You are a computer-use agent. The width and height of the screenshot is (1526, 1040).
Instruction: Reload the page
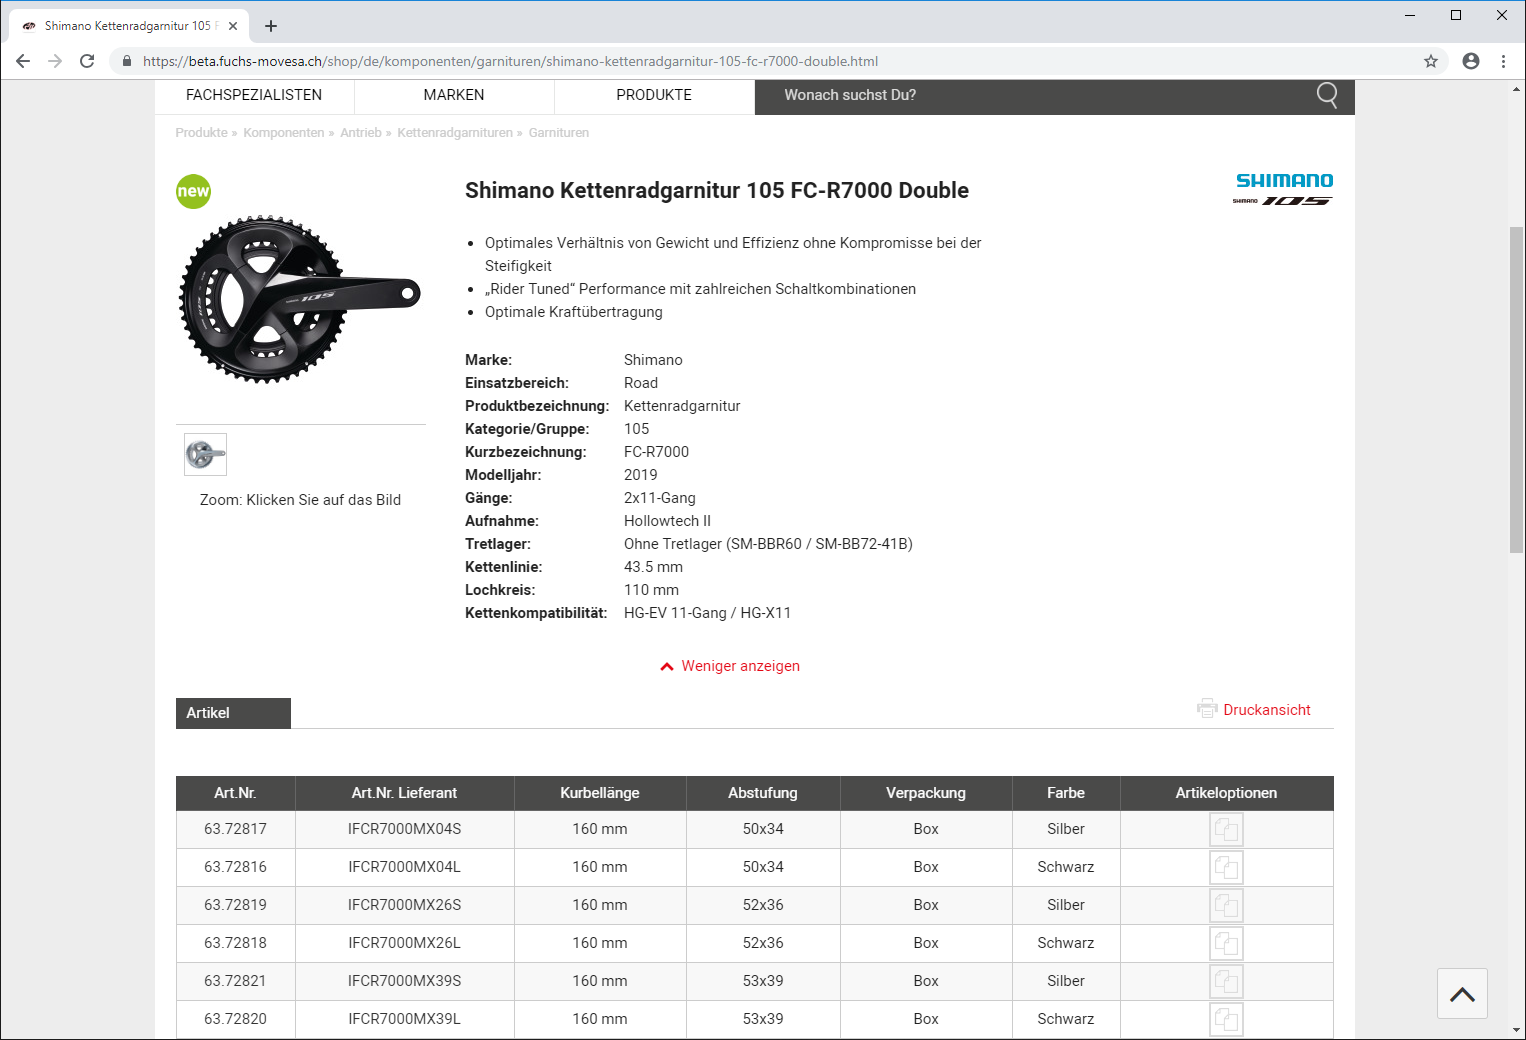[x=87, y=61]
